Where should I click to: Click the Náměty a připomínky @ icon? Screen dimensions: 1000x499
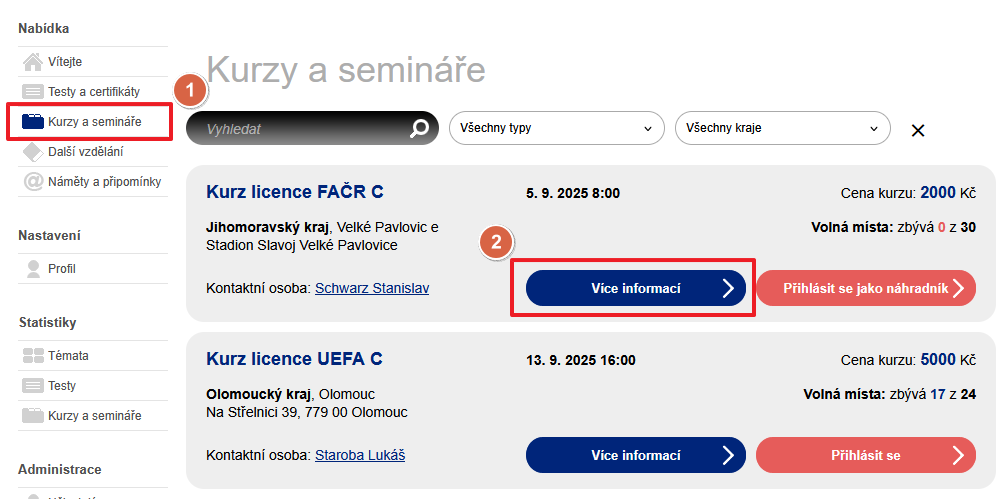click(x=33, y=182)
